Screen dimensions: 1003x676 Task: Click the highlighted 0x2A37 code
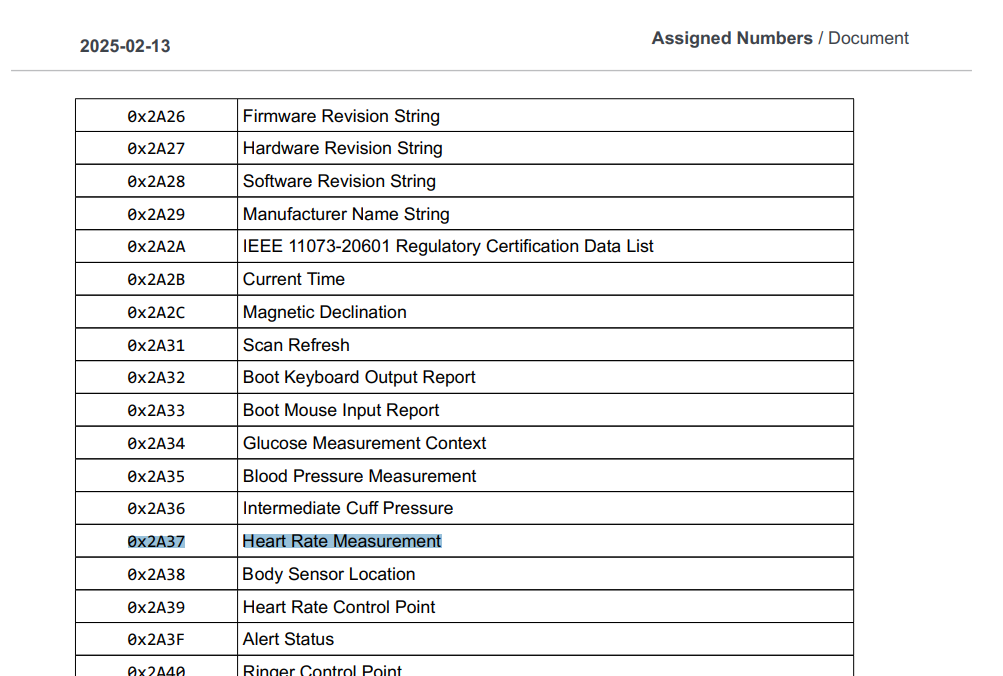(x=156, y=542)
